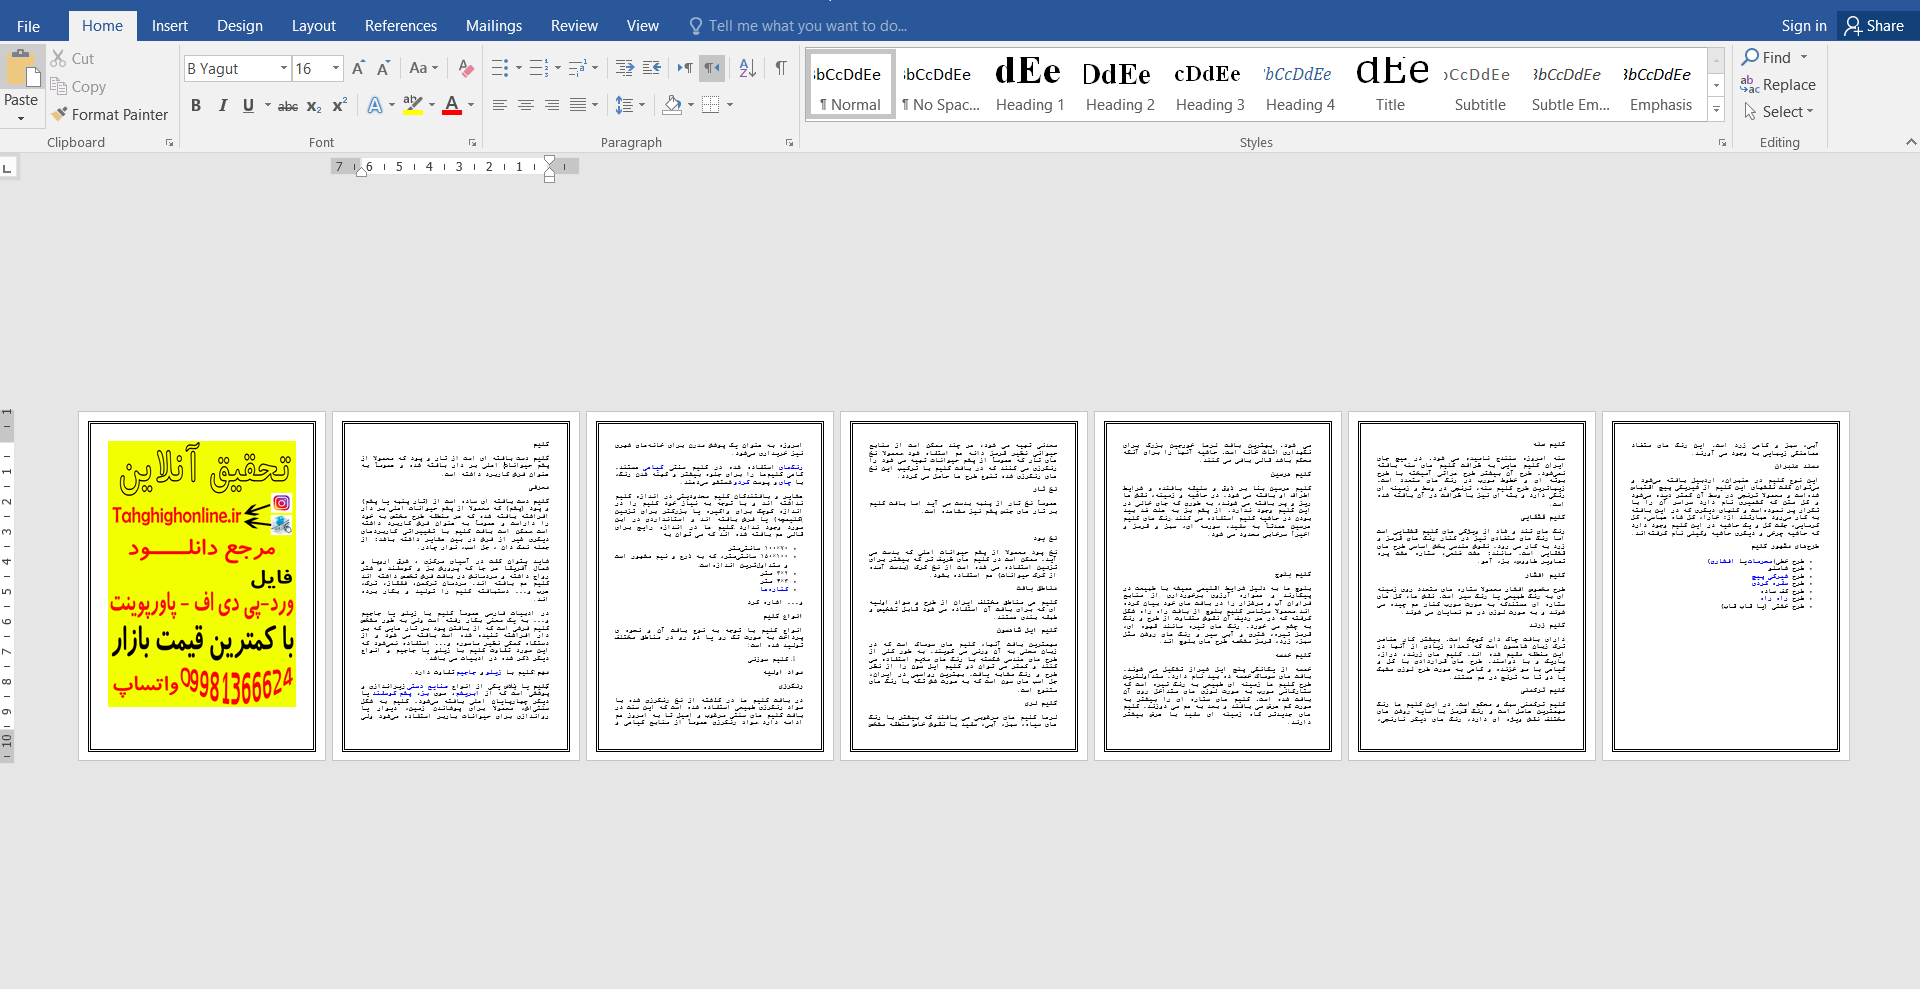This screenshot has height=989, width=1920.
Task: Apply the Emphasis style
Action: click(1661, 85)
